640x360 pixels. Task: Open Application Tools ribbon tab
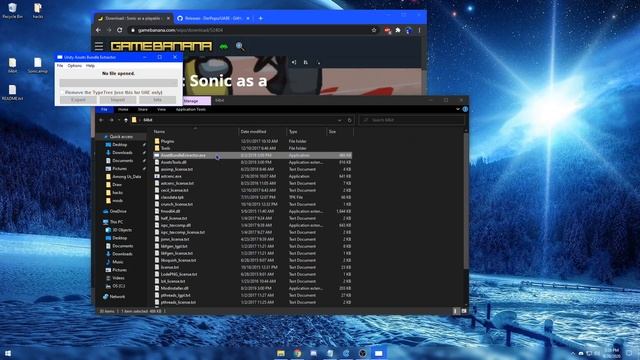pos(191,109)
